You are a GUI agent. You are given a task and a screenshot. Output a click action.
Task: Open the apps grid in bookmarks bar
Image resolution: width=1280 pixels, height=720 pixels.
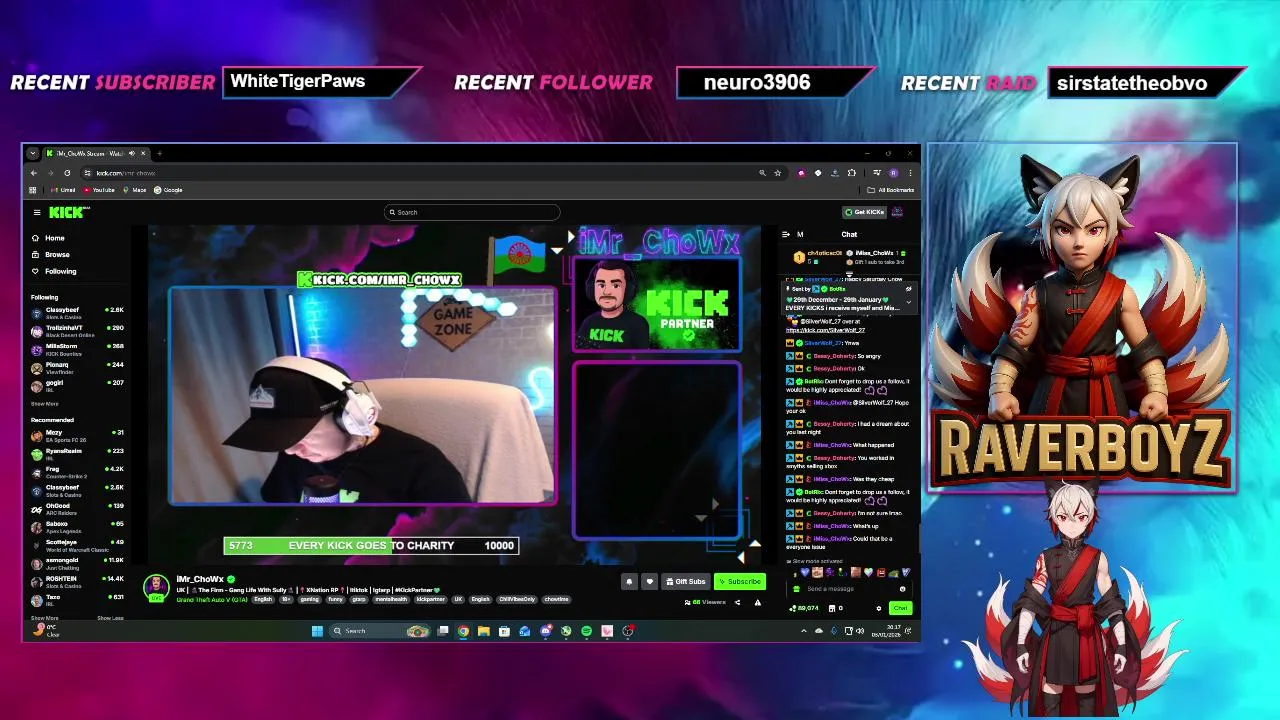(33, 190)
